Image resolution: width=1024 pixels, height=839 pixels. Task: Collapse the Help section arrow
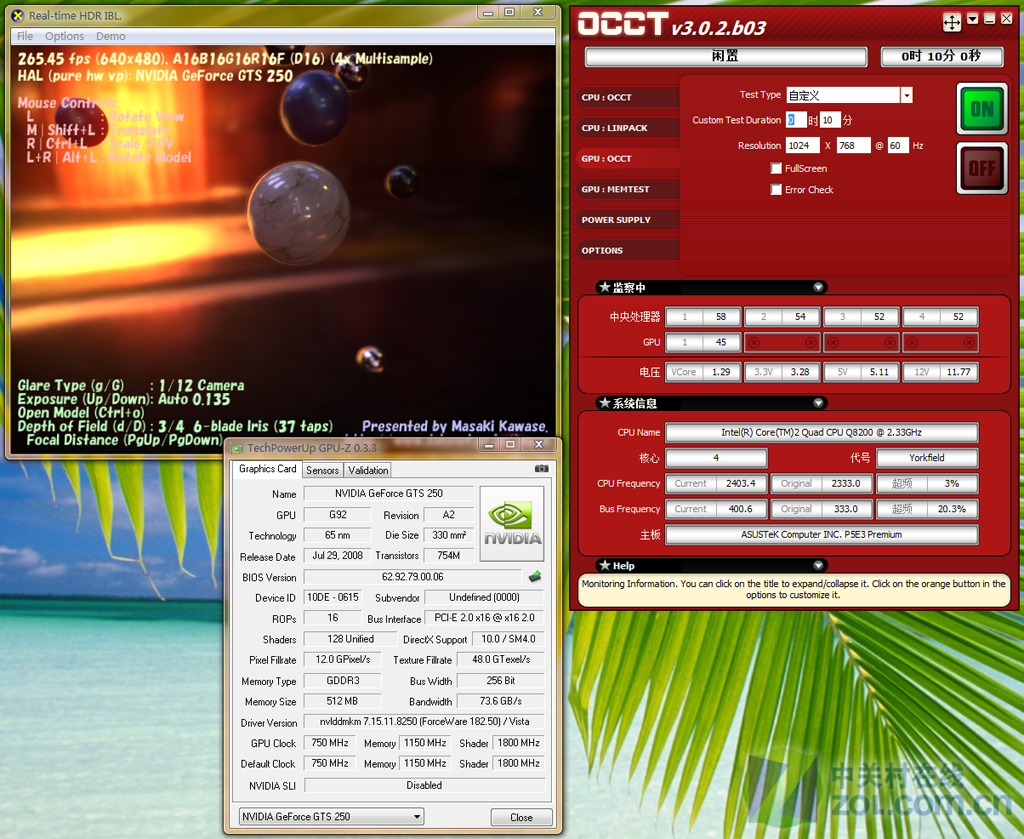coord(818,565)
